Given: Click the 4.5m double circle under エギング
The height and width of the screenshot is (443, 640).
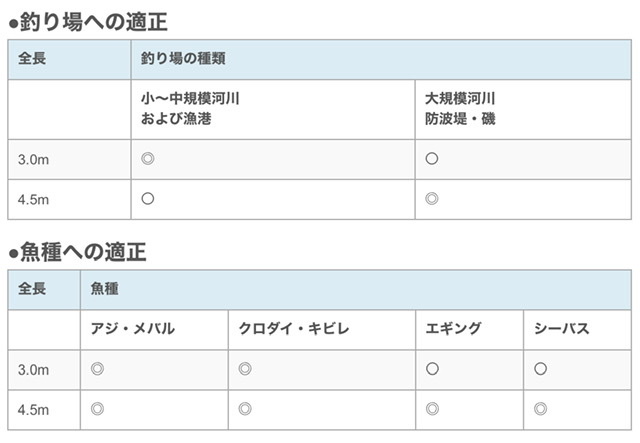Looking at the screenshot, I should (432, 408).
